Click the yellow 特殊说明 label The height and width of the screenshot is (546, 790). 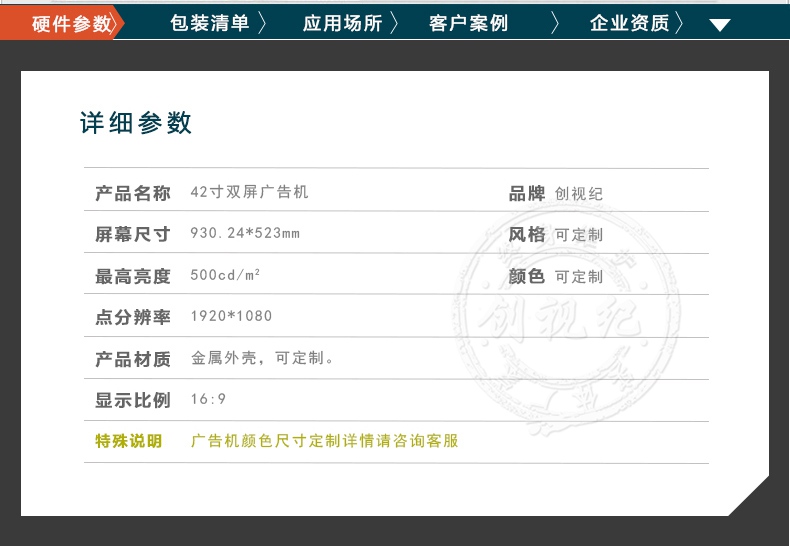point(128,440)
